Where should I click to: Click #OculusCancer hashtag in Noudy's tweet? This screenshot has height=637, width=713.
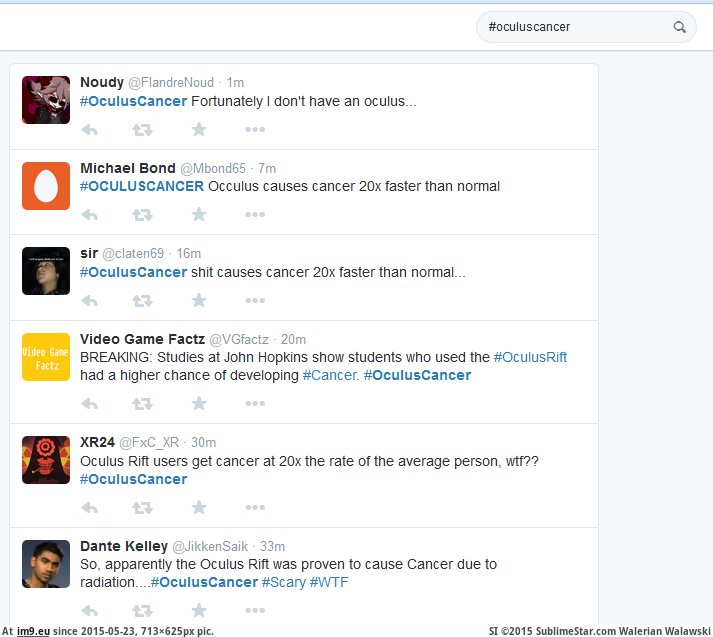coord(133,101)
